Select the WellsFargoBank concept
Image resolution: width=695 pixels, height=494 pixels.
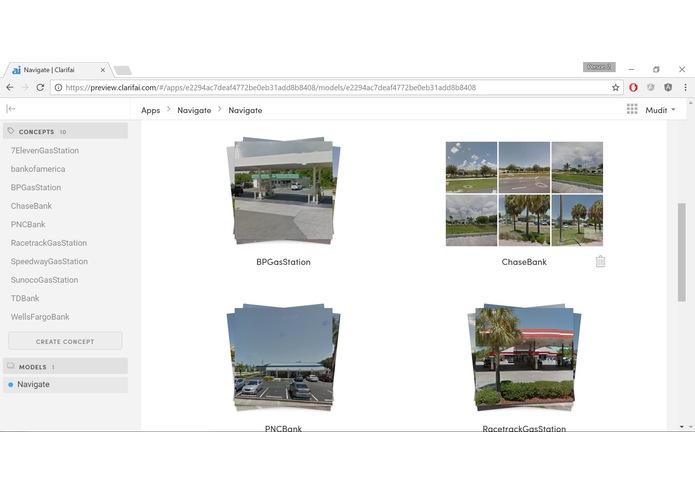coord(40,317)
